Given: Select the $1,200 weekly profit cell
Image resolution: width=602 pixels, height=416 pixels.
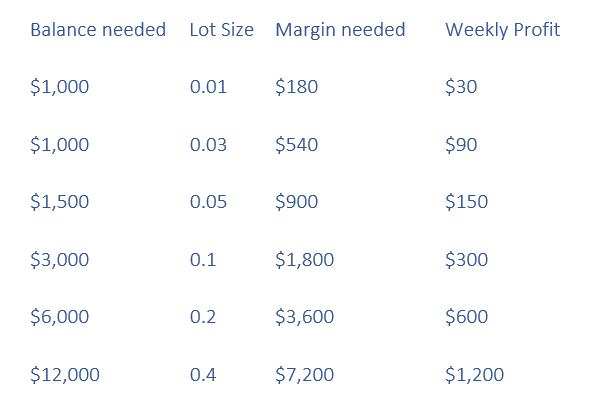Looking at the screenshot, I should coord(475,375).
